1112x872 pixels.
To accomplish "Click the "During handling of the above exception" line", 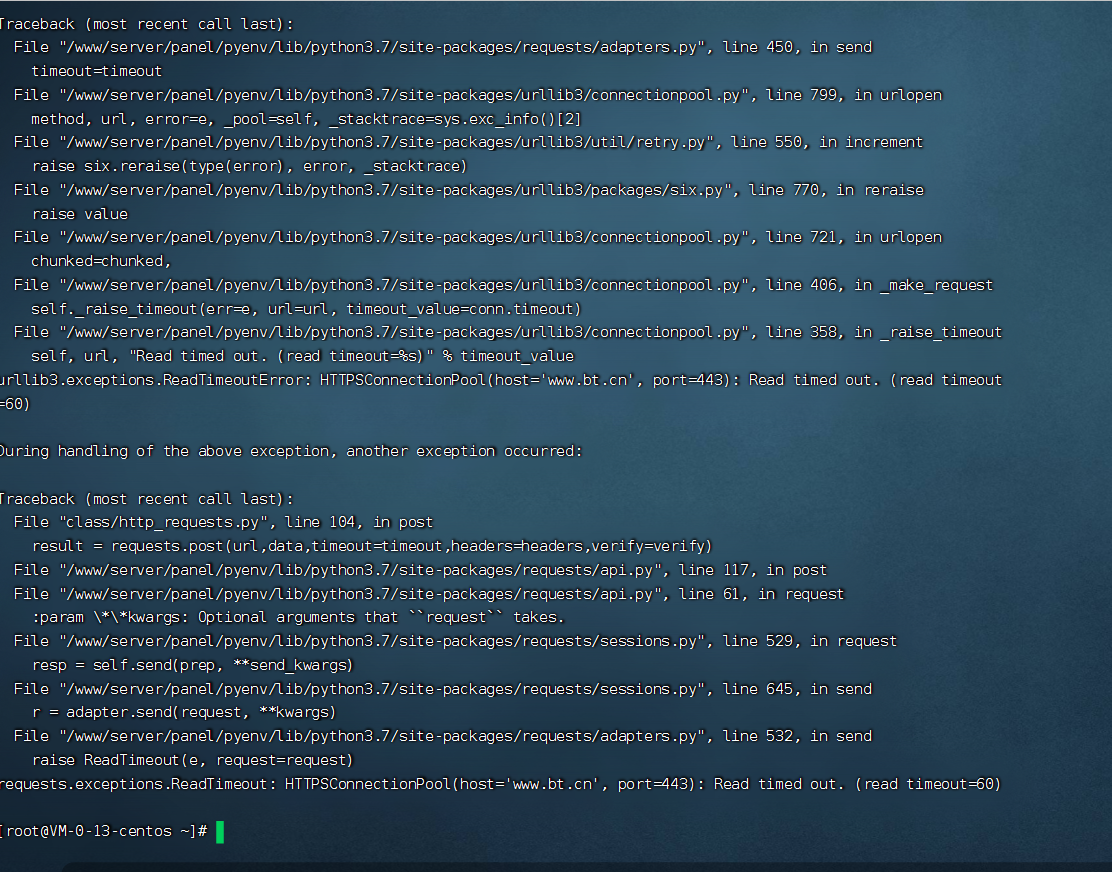I will pyautogui.click(x=291, y=452).
